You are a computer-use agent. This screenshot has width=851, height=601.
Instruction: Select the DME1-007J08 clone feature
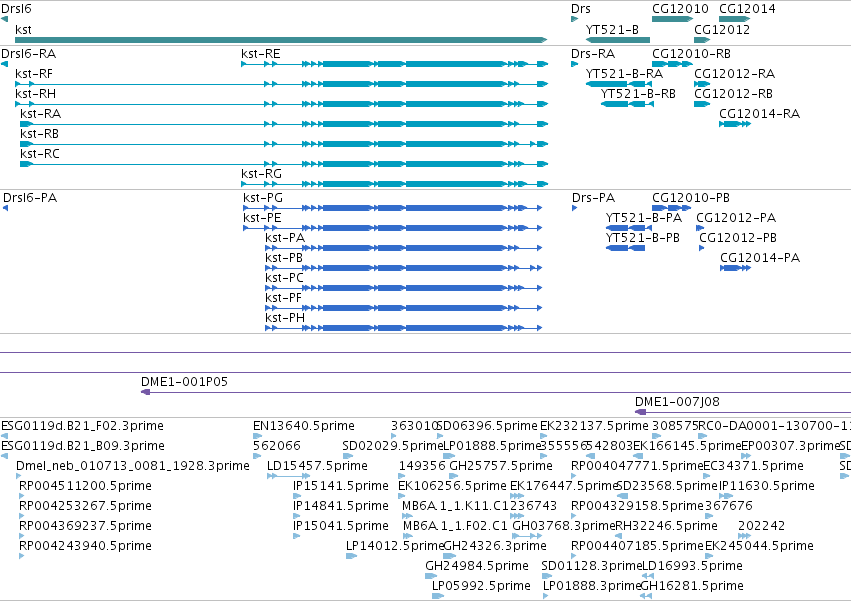click(x=743, y=412)
